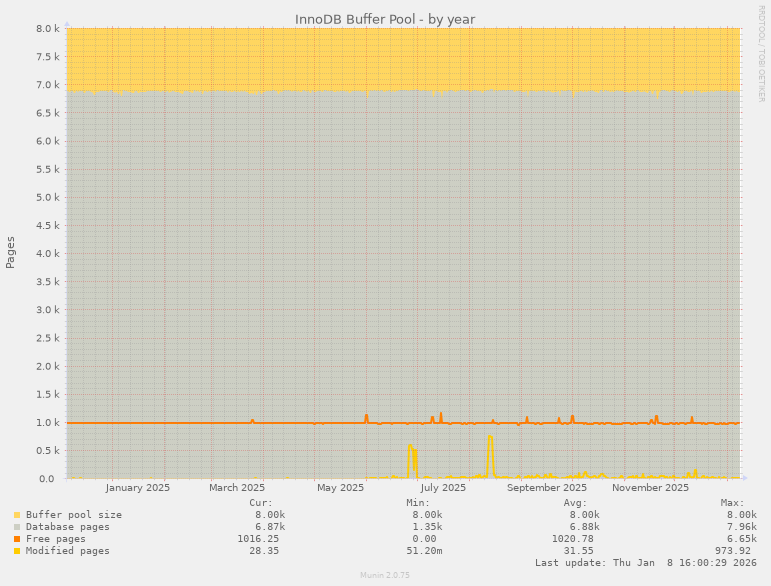
Task: Click the tallest Modified pages spike in August
Action: click(x=490, y=455)
